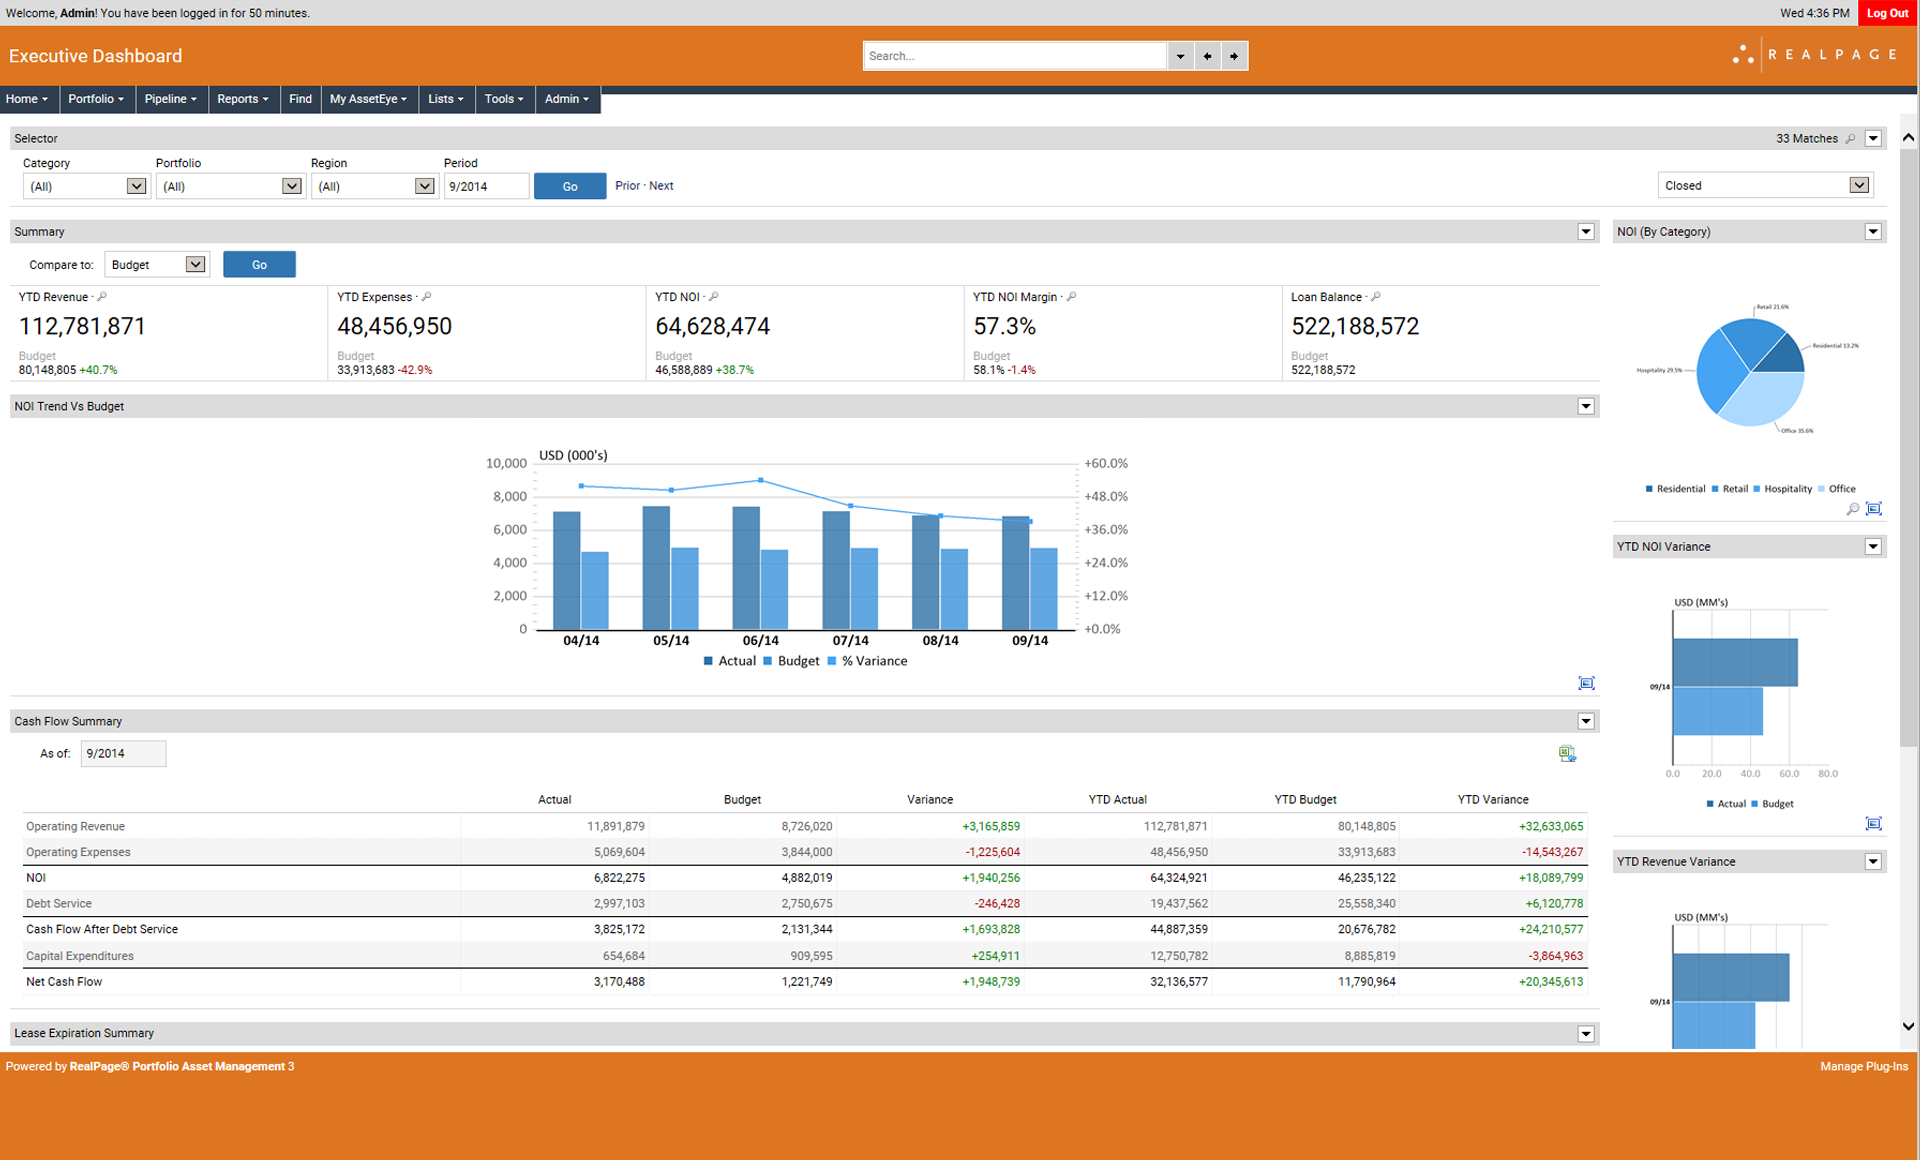Click the Log Out button
1920x1160 pixels.
pos(1887,13)
